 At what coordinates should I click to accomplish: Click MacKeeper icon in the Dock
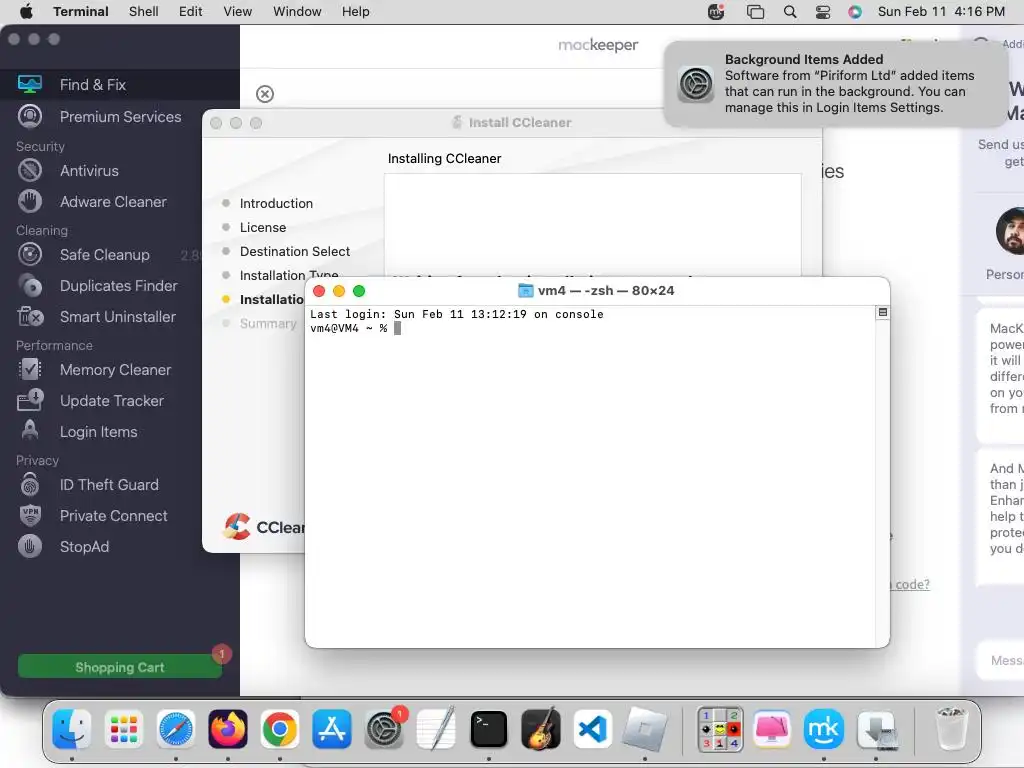pyautogui.click(x=824, y=729)
